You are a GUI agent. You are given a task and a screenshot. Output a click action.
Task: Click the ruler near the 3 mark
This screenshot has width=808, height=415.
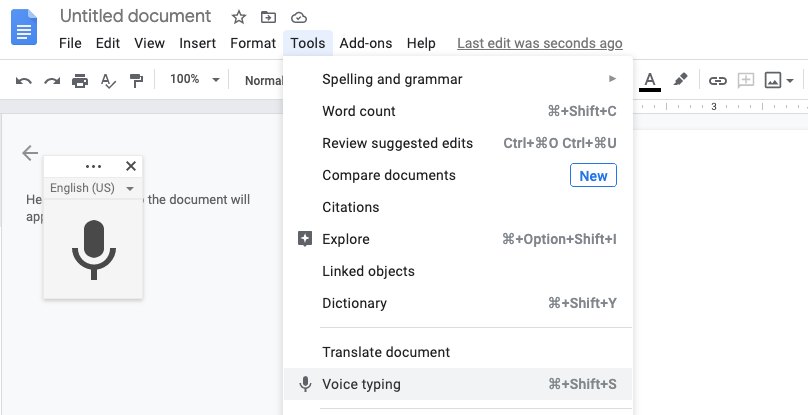[x=714, y=107]
